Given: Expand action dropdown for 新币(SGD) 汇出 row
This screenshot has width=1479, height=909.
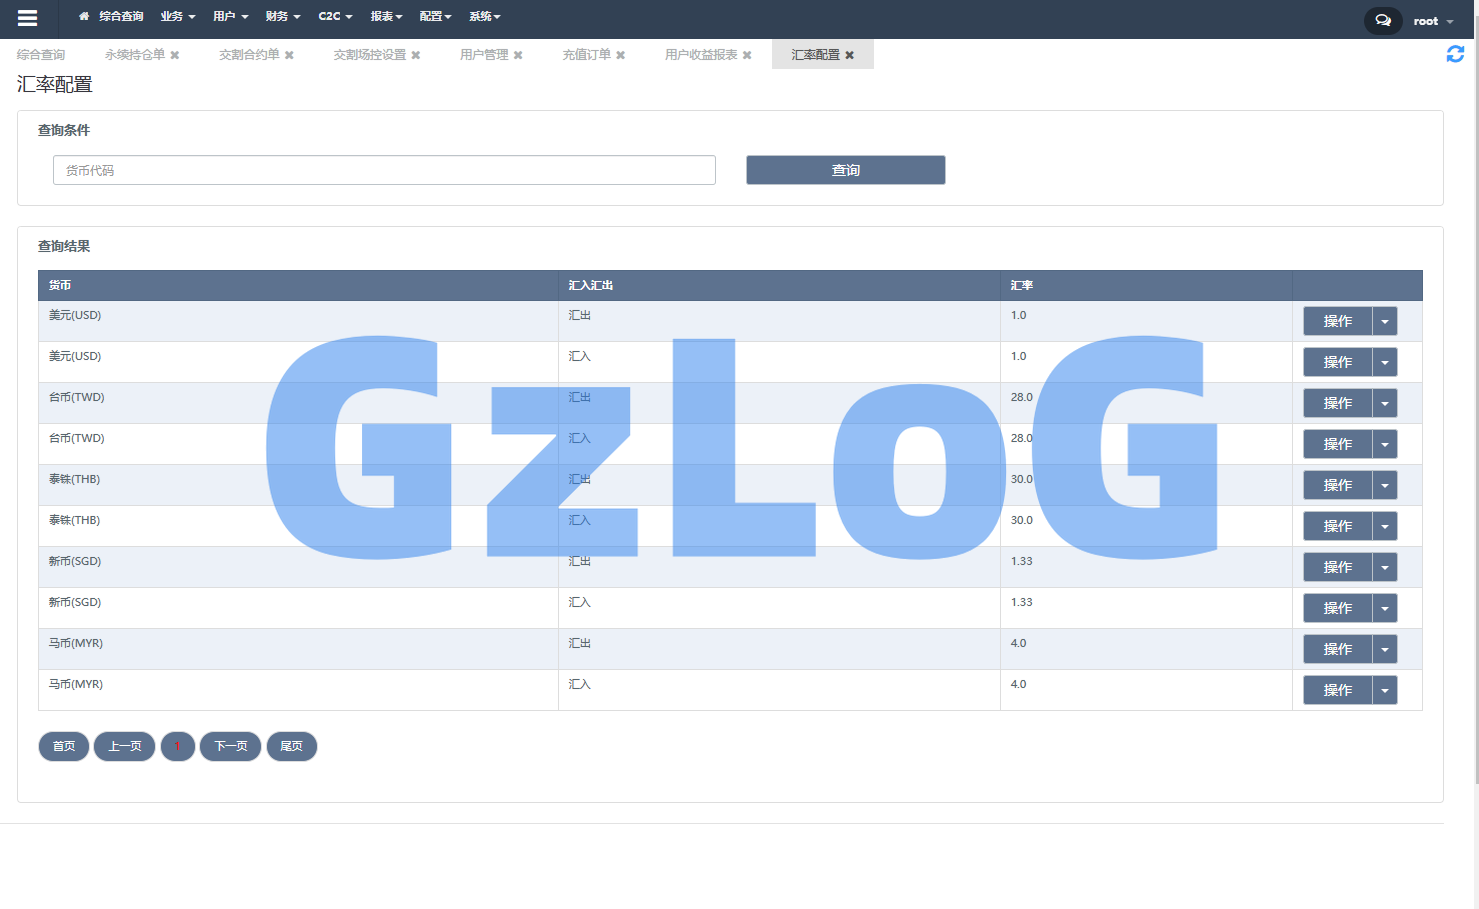Looking at the screenshot, I should [x=1384, y=567].
